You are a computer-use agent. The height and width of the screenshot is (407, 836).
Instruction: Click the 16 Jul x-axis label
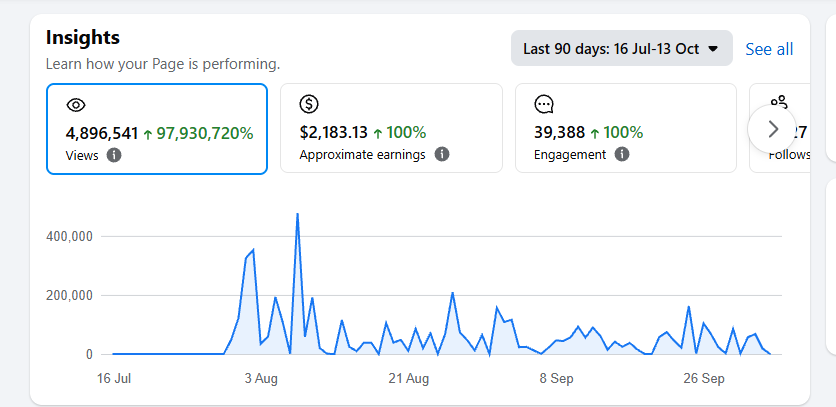click(114, 379)
